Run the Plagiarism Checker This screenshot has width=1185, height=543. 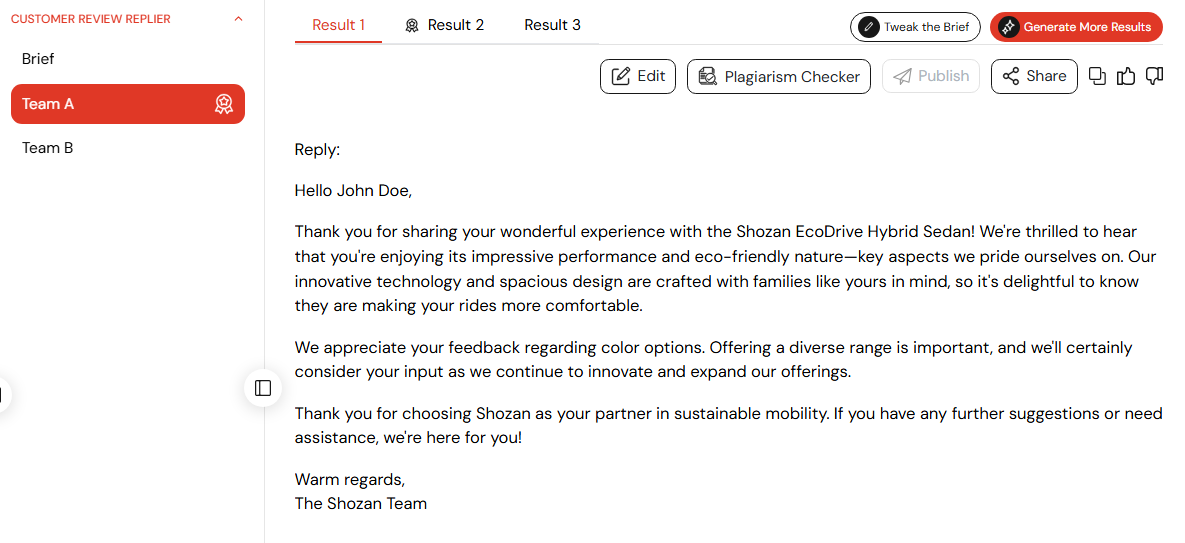pyautogui.click(x=778, y=76)
